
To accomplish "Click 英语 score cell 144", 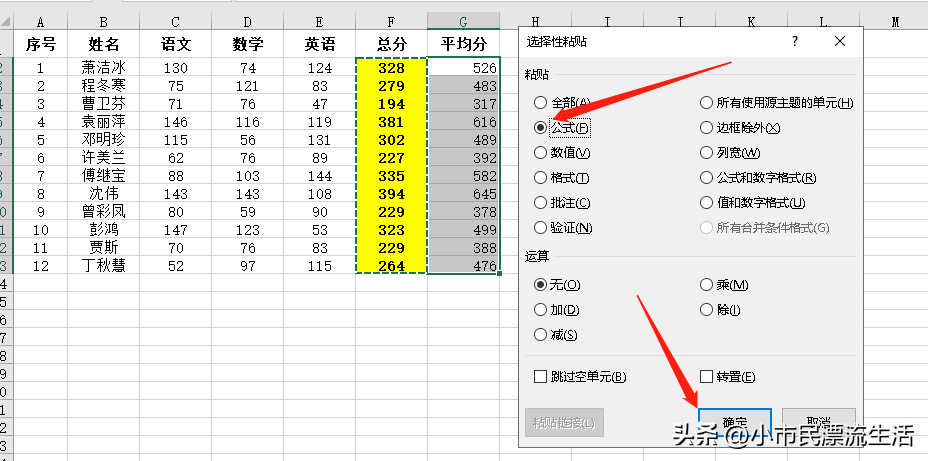I will pyautogui.click(x=320, y=176).
